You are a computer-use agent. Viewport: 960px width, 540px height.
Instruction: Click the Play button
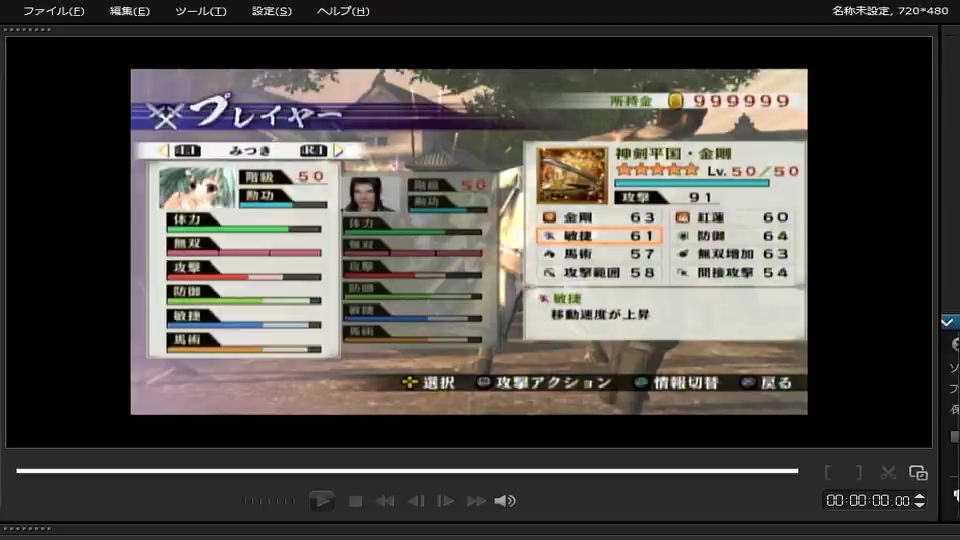click(x=322, y=501)
